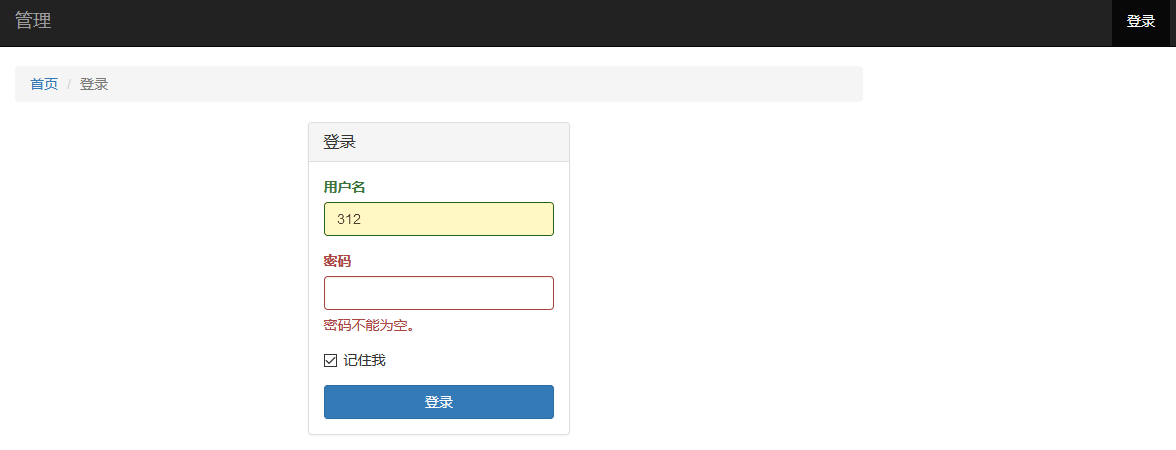Click the empty 密码 input field
The image size is (1176, 450).
coord(438,293)
